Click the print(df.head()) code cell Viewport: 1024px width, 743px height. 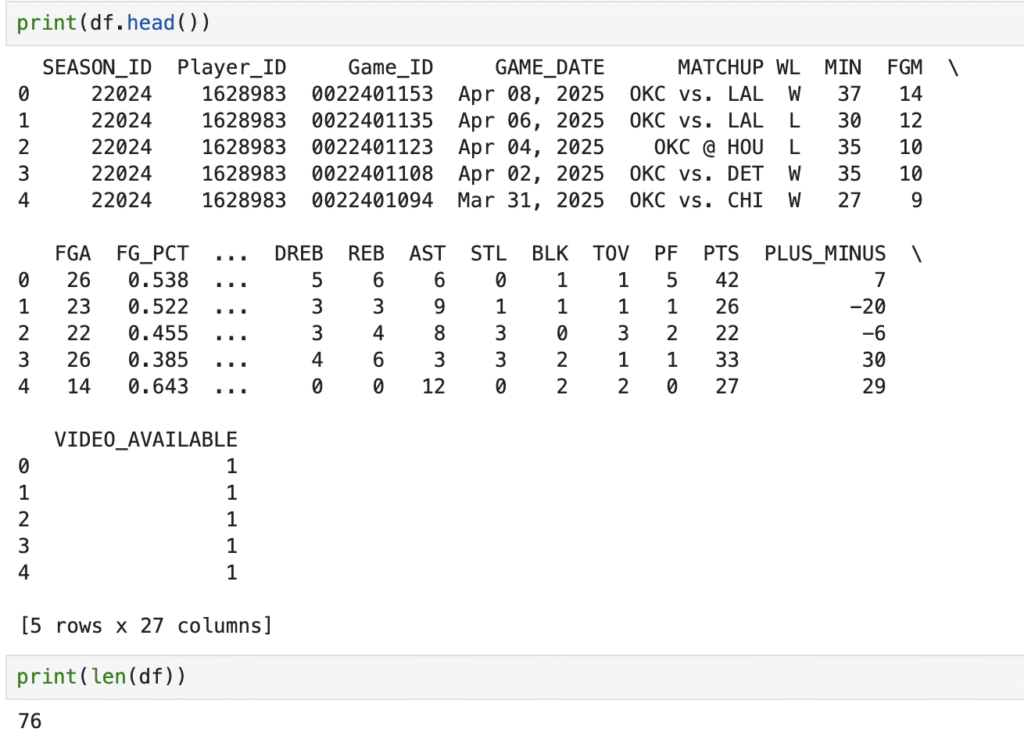515,24
